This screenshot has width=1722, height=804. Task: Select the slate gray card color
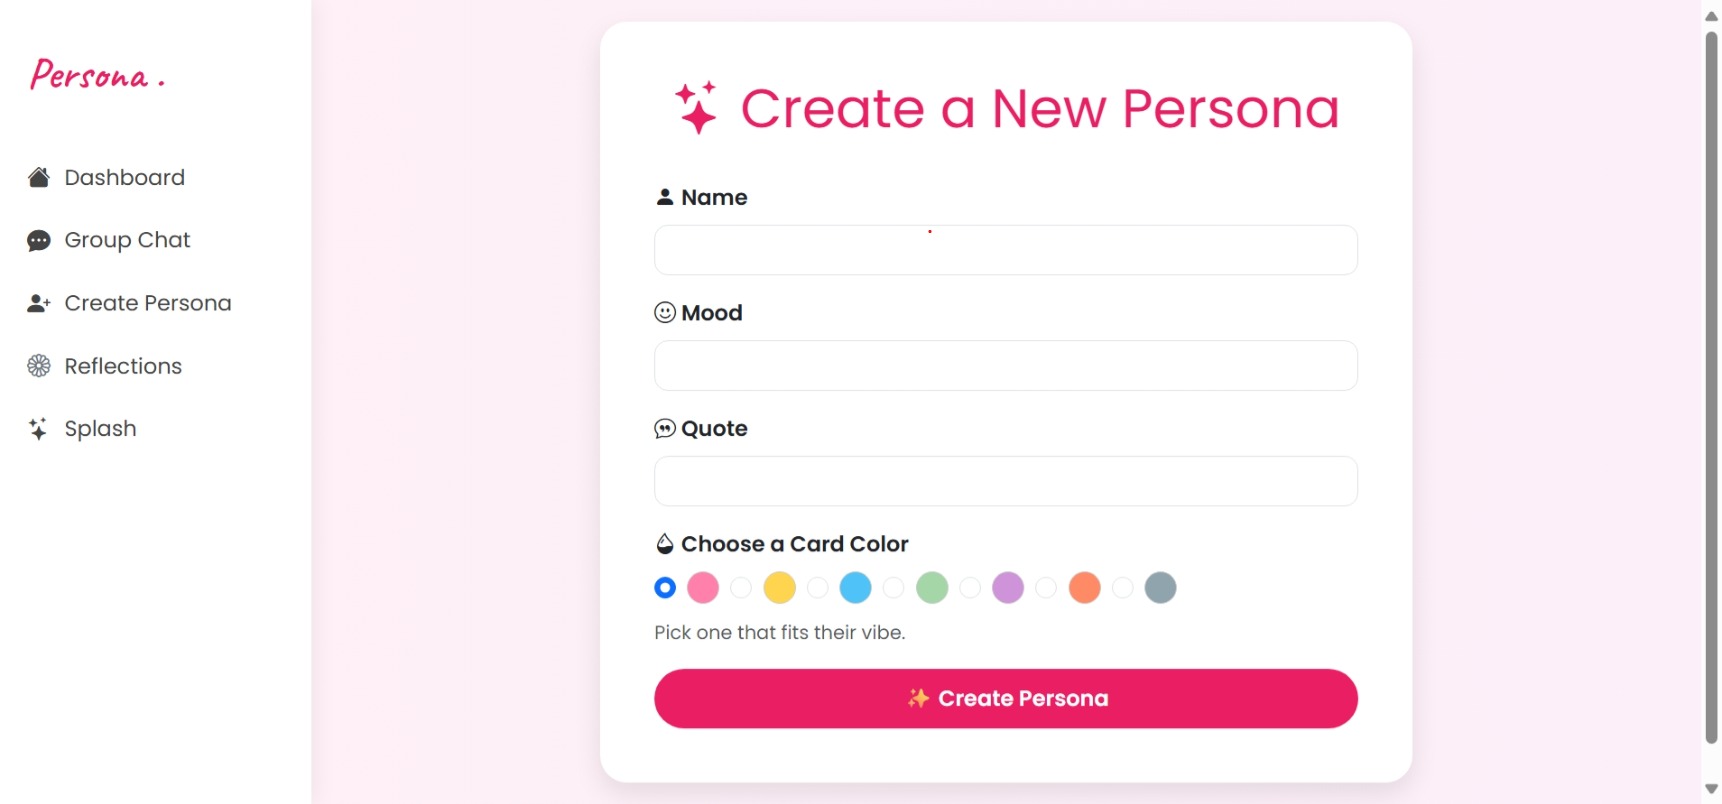tap(1160, 588)
